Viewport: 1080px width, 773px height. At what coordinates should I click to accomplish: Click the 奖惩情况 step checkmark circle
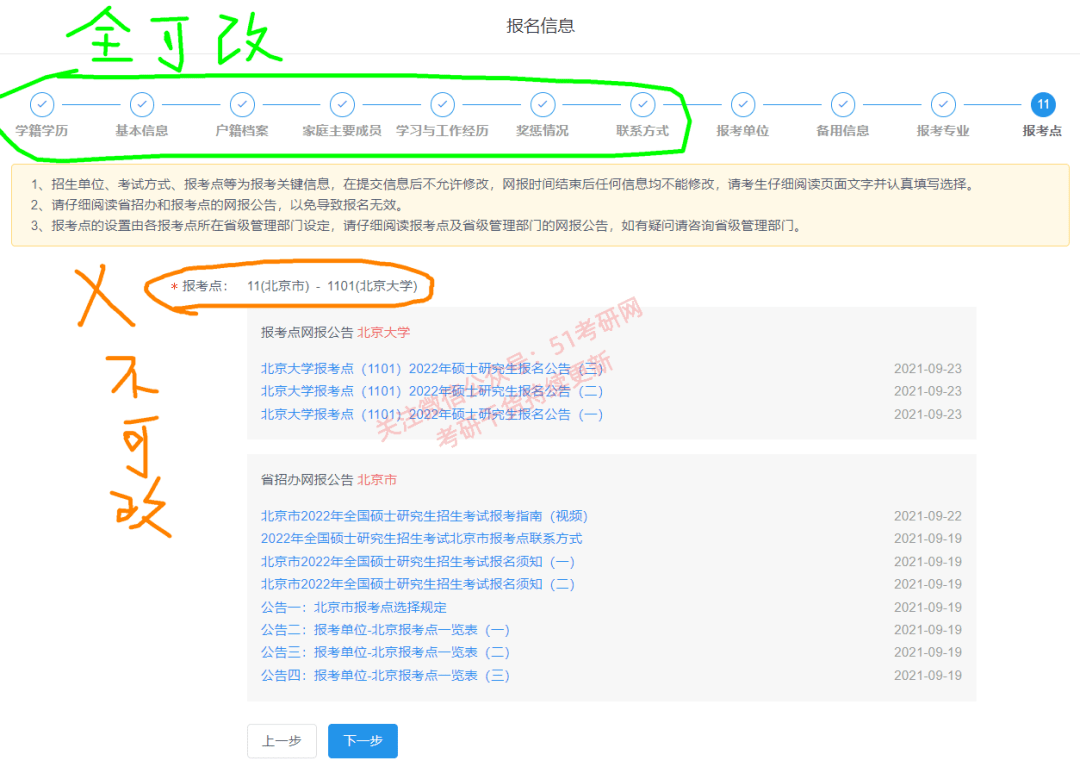543,105
